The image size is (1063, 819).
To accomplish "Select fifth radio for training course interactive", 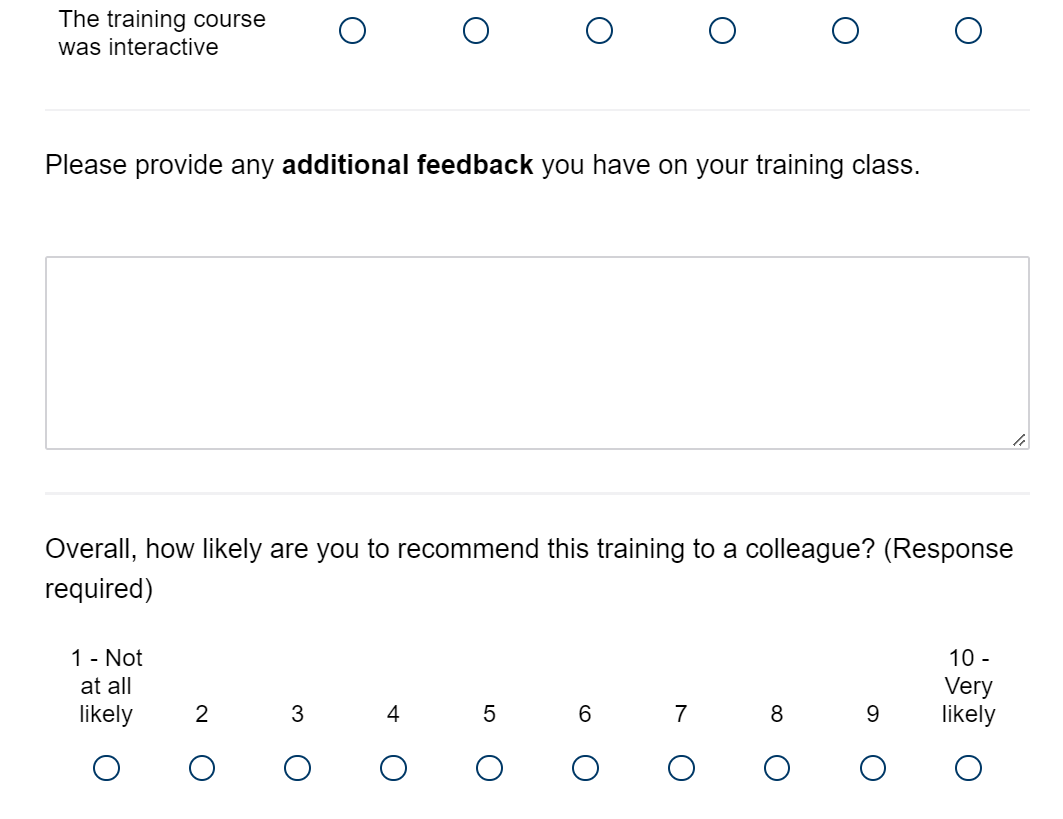I will click(845, 32).
